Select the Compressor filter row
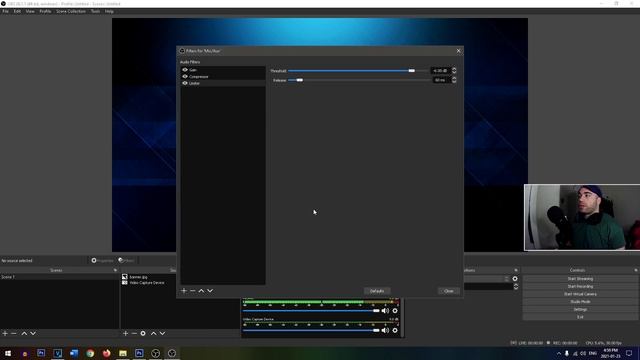The width and height of the screenshot is (640, 360). point(223,76)
